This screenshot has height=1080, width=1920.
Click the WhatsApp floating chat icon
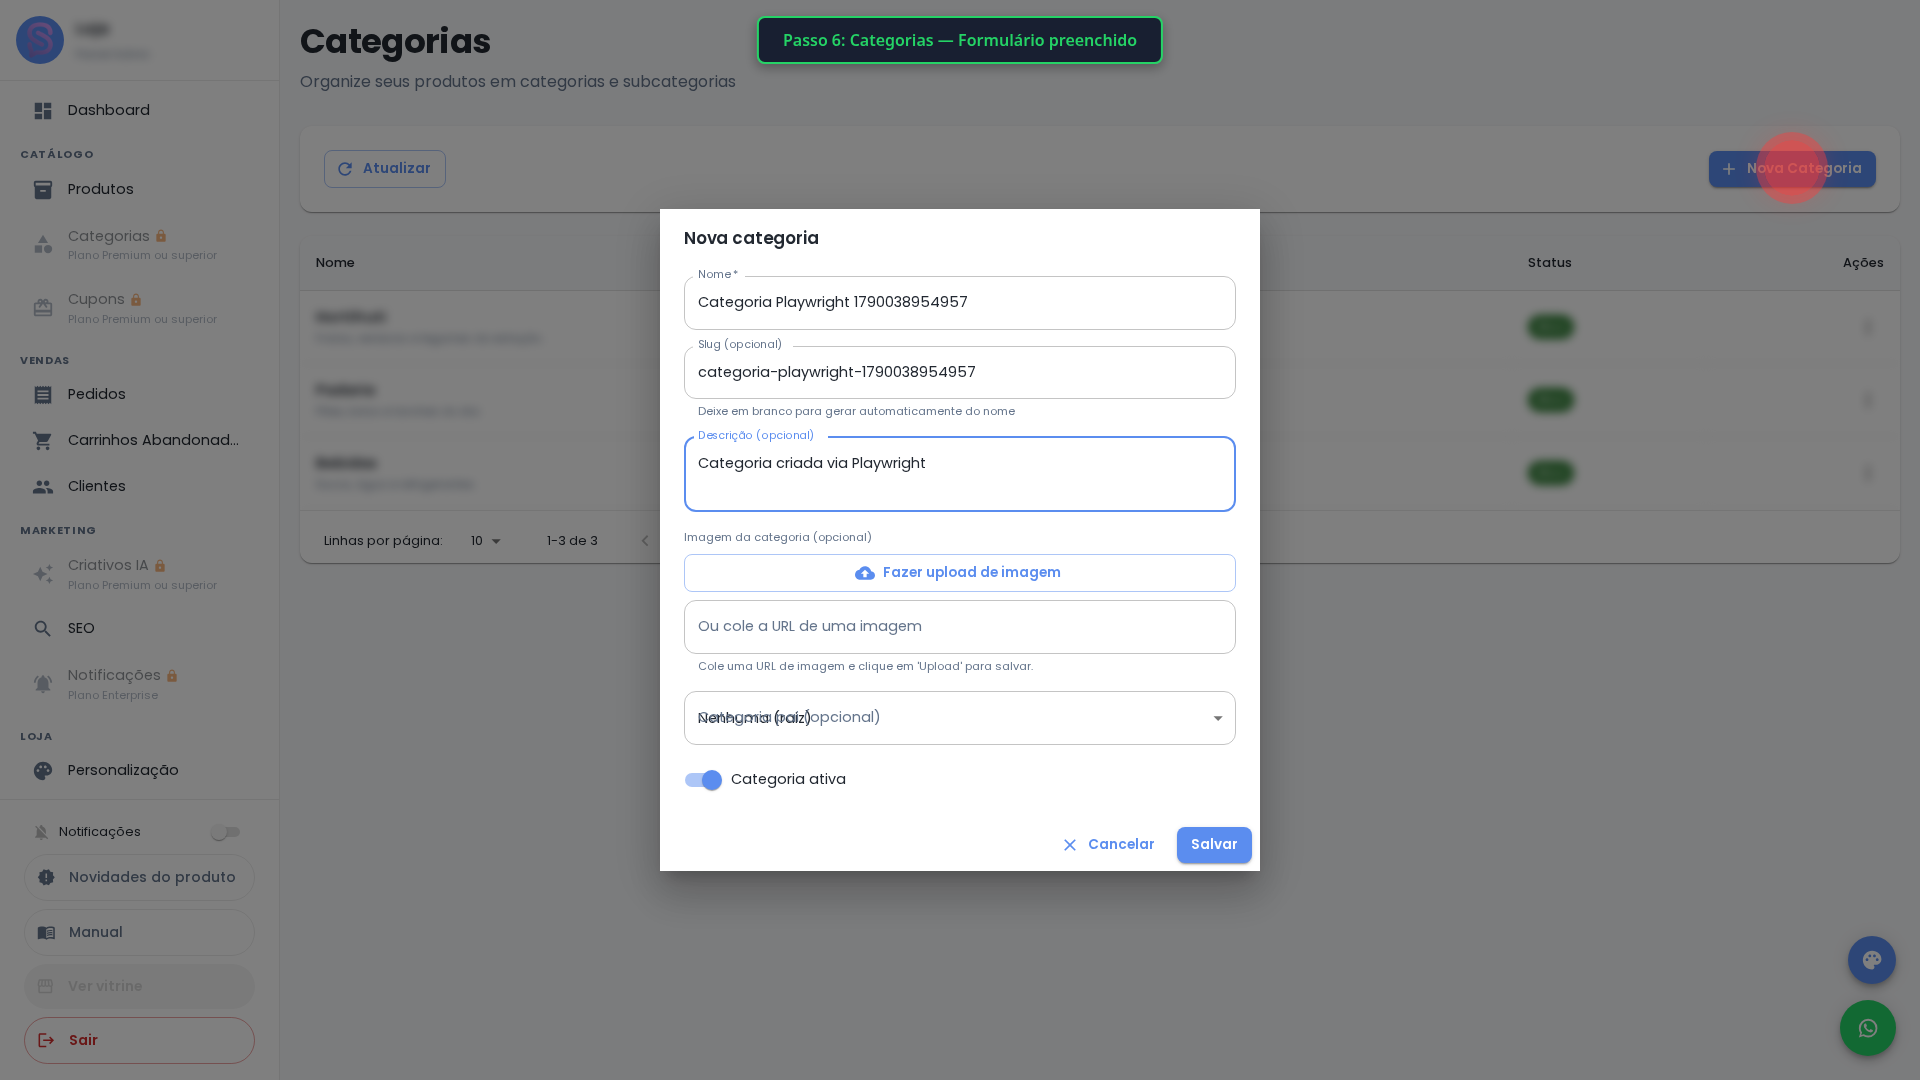pyautogui.click(x=1867, y=1028)
